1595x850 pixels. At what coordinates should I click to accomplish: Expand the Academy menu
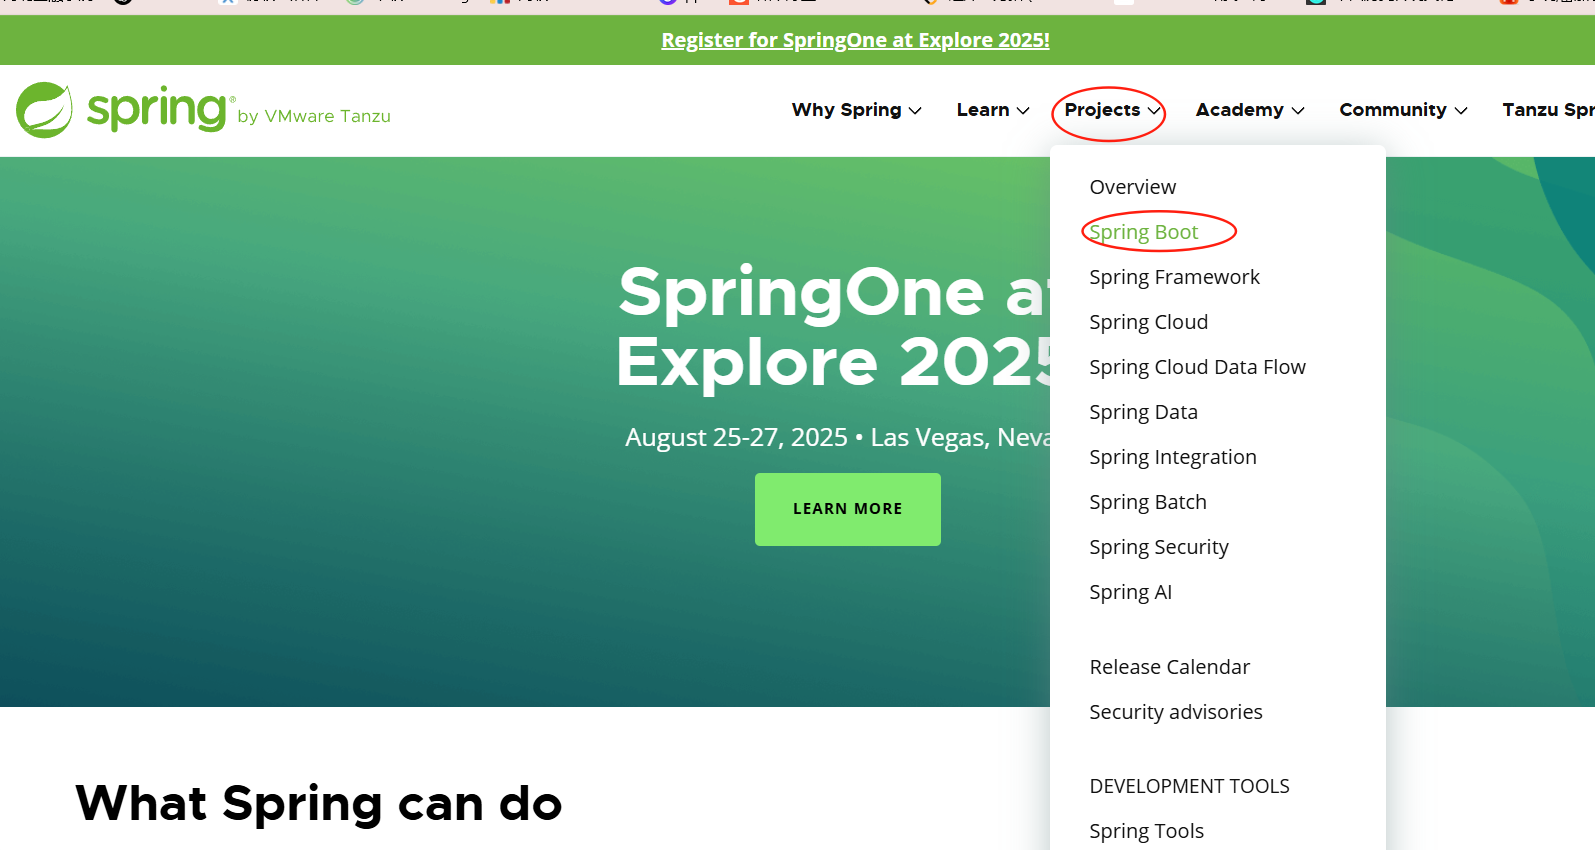tap(1250, 110)
